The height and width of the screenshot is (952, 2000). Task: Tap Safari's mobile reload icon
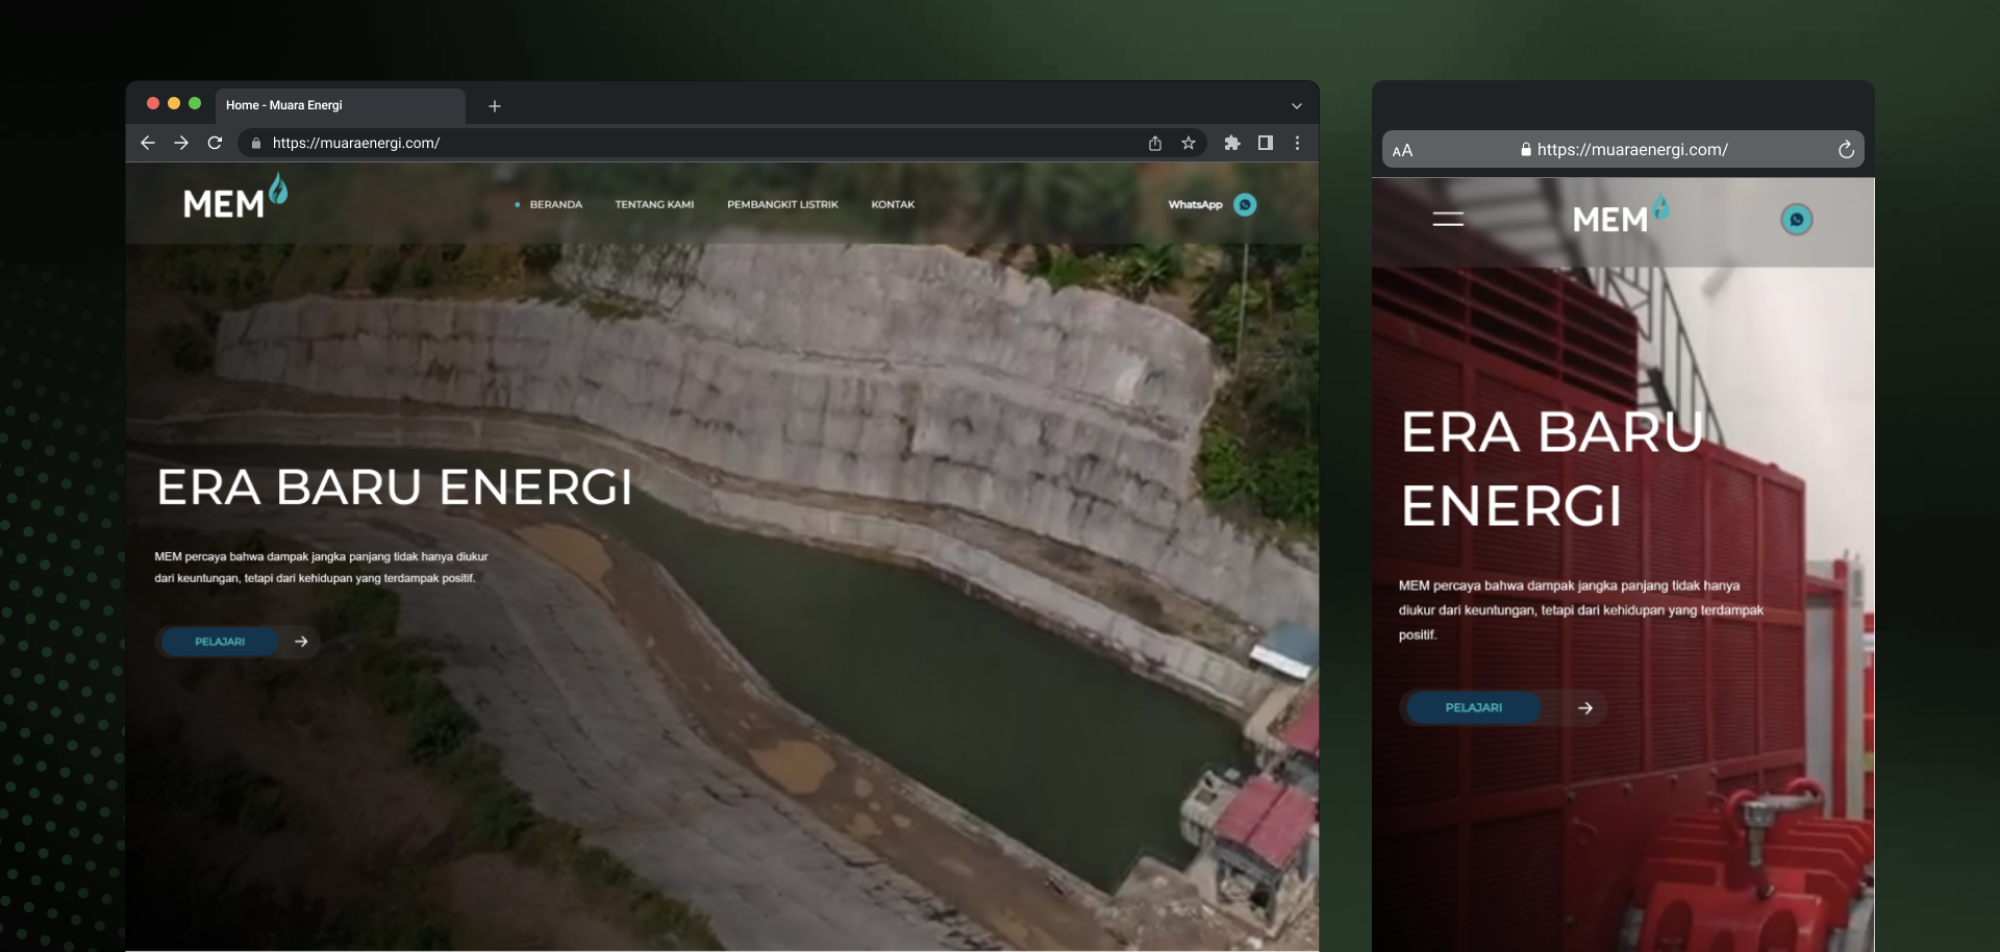pos(1846,149)
